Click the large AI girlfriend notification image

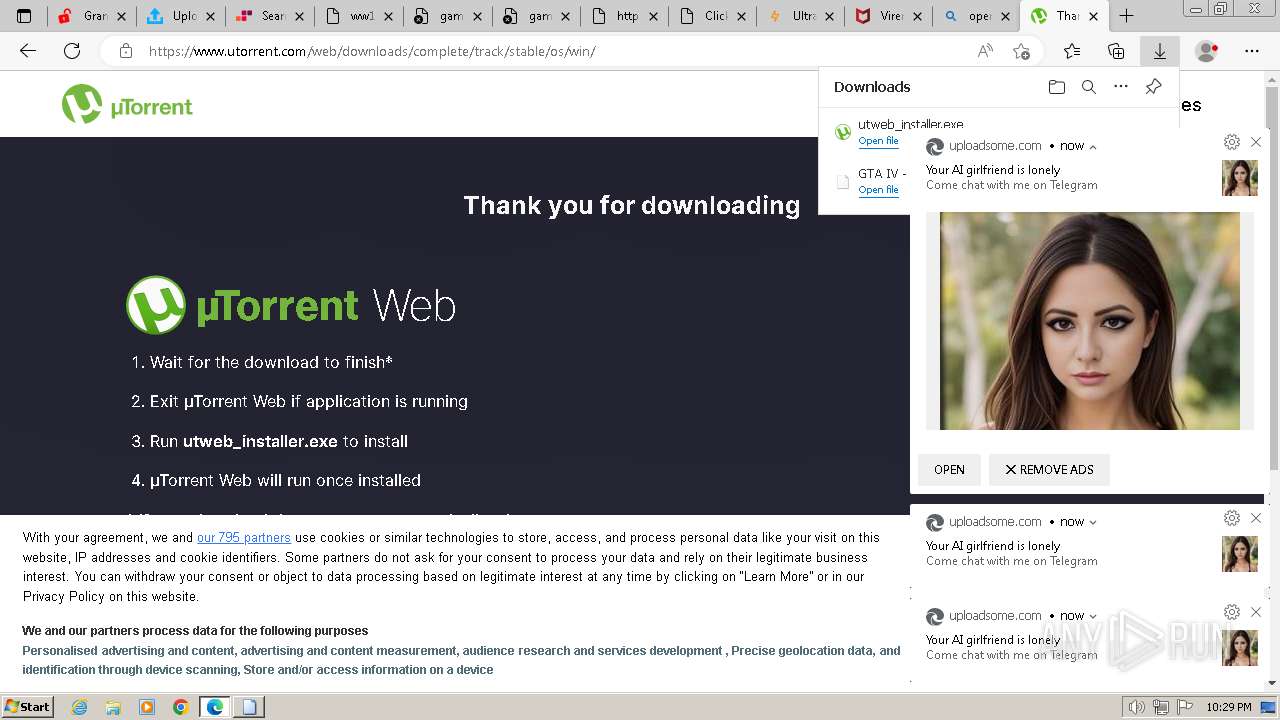pos(1090,321)
